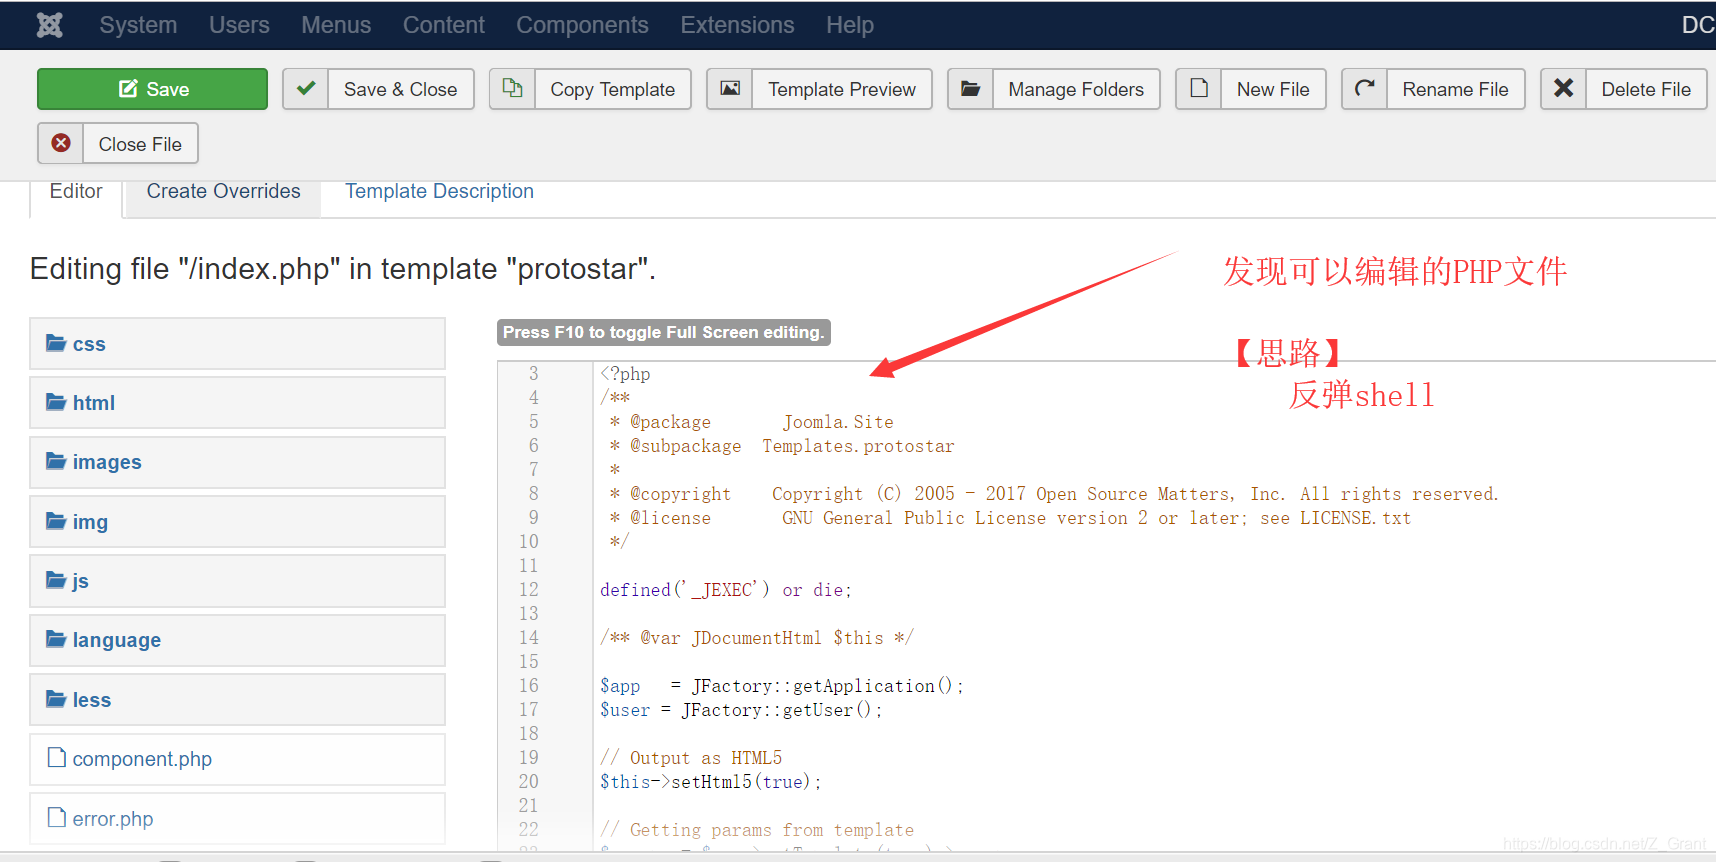Click the folder icon of Manage Folders

point(970,89)
